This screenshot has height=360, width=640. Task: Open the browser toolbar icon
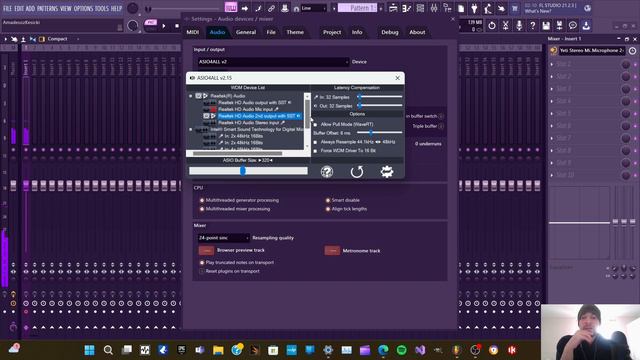pyautogui.click(x=447, y=8)
